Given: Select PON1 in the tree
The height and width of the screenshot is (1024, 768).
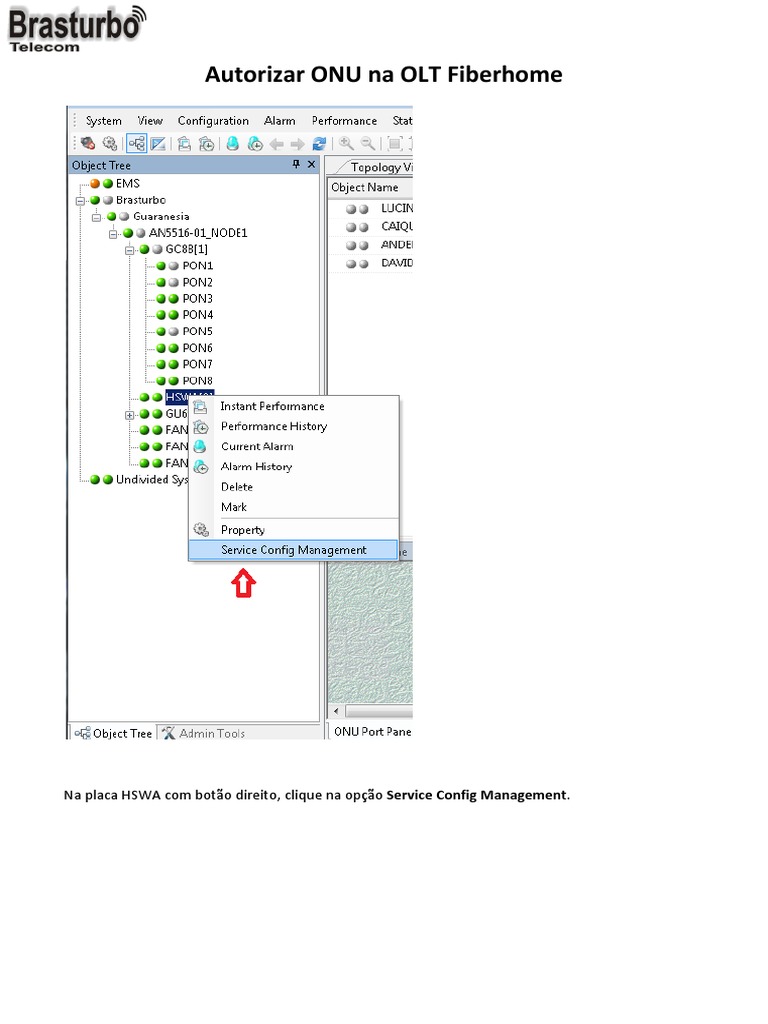Looking at the screenshot, I should pos(197,266).
